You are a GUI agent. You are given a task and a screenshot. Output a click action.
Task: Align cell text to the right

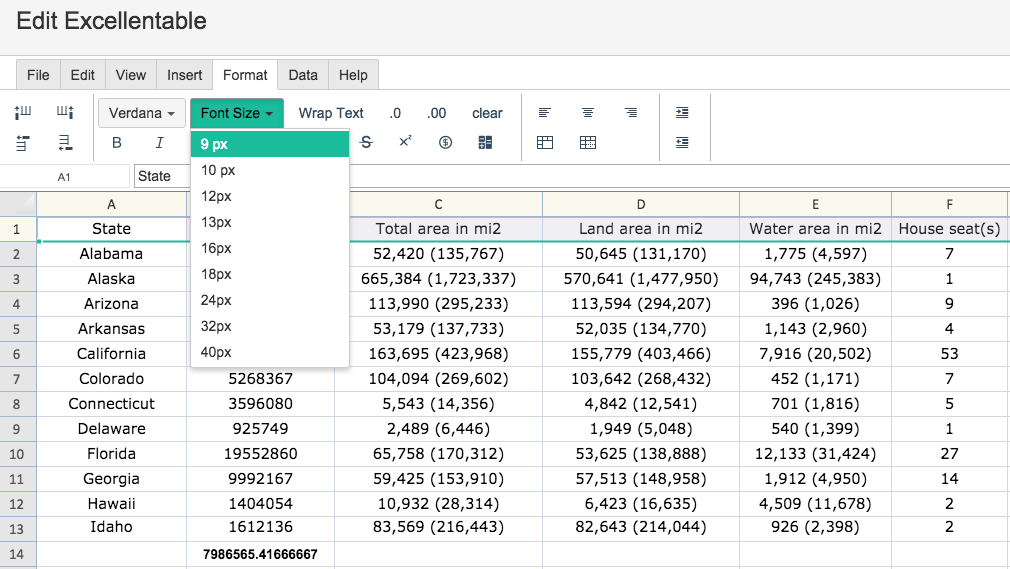coord(631,113)
